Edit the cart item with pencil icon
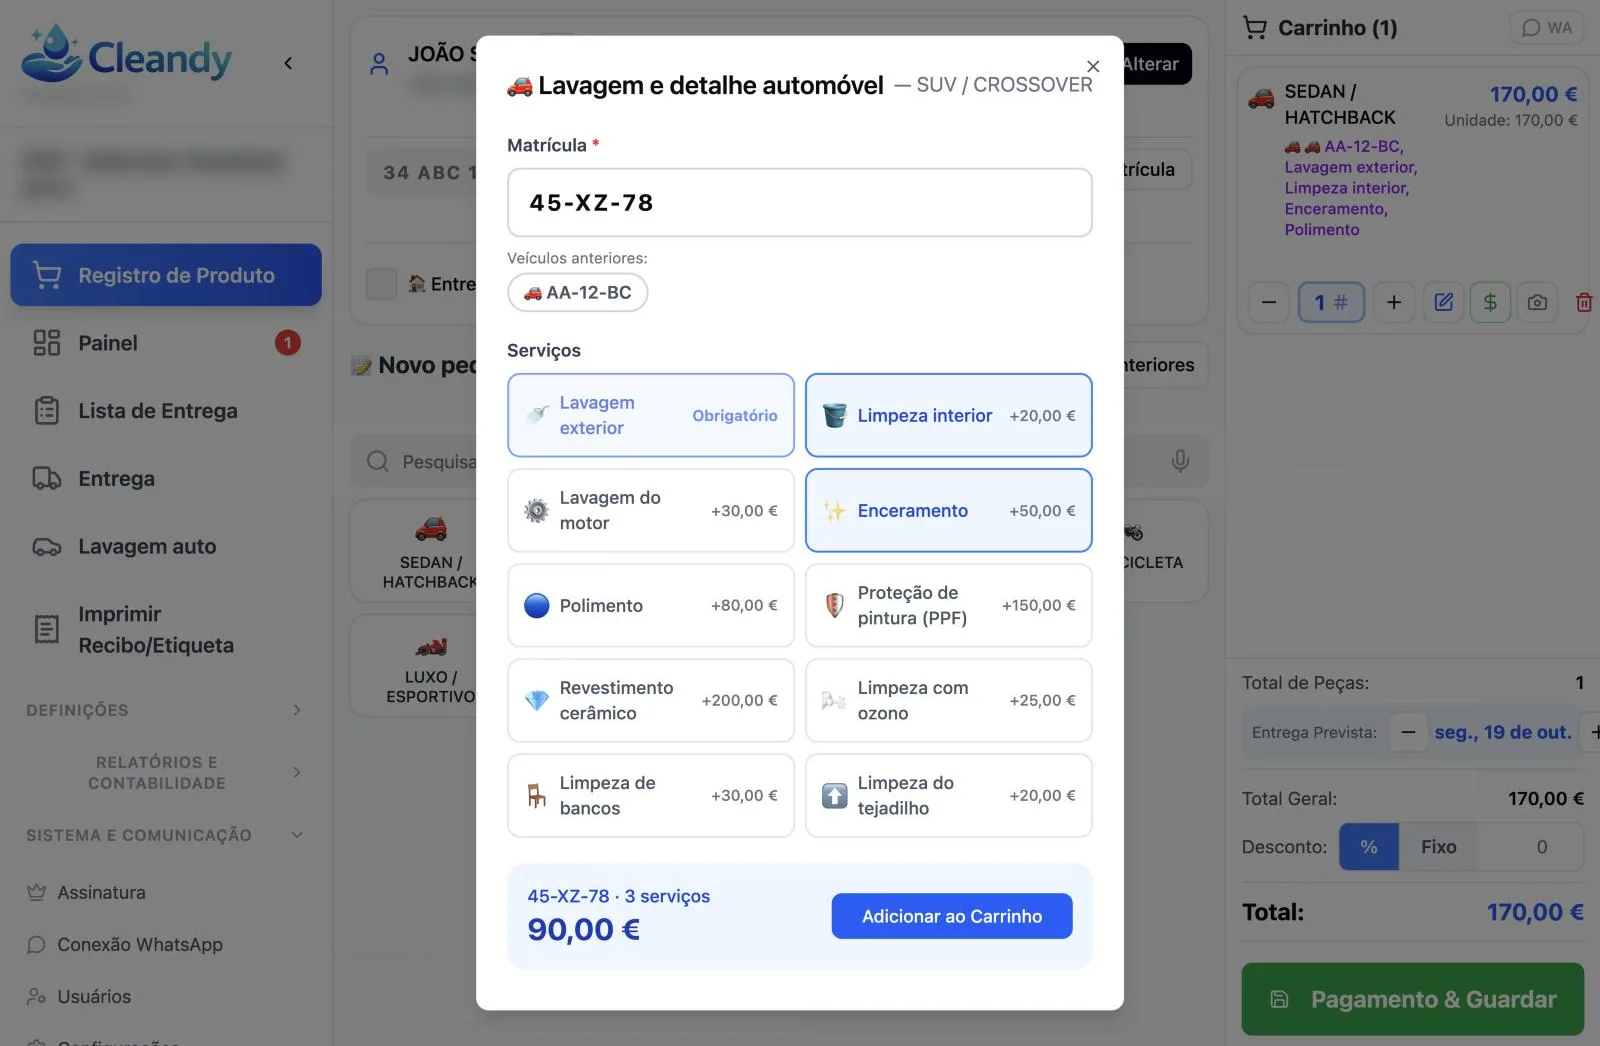 click(1443, 302)
